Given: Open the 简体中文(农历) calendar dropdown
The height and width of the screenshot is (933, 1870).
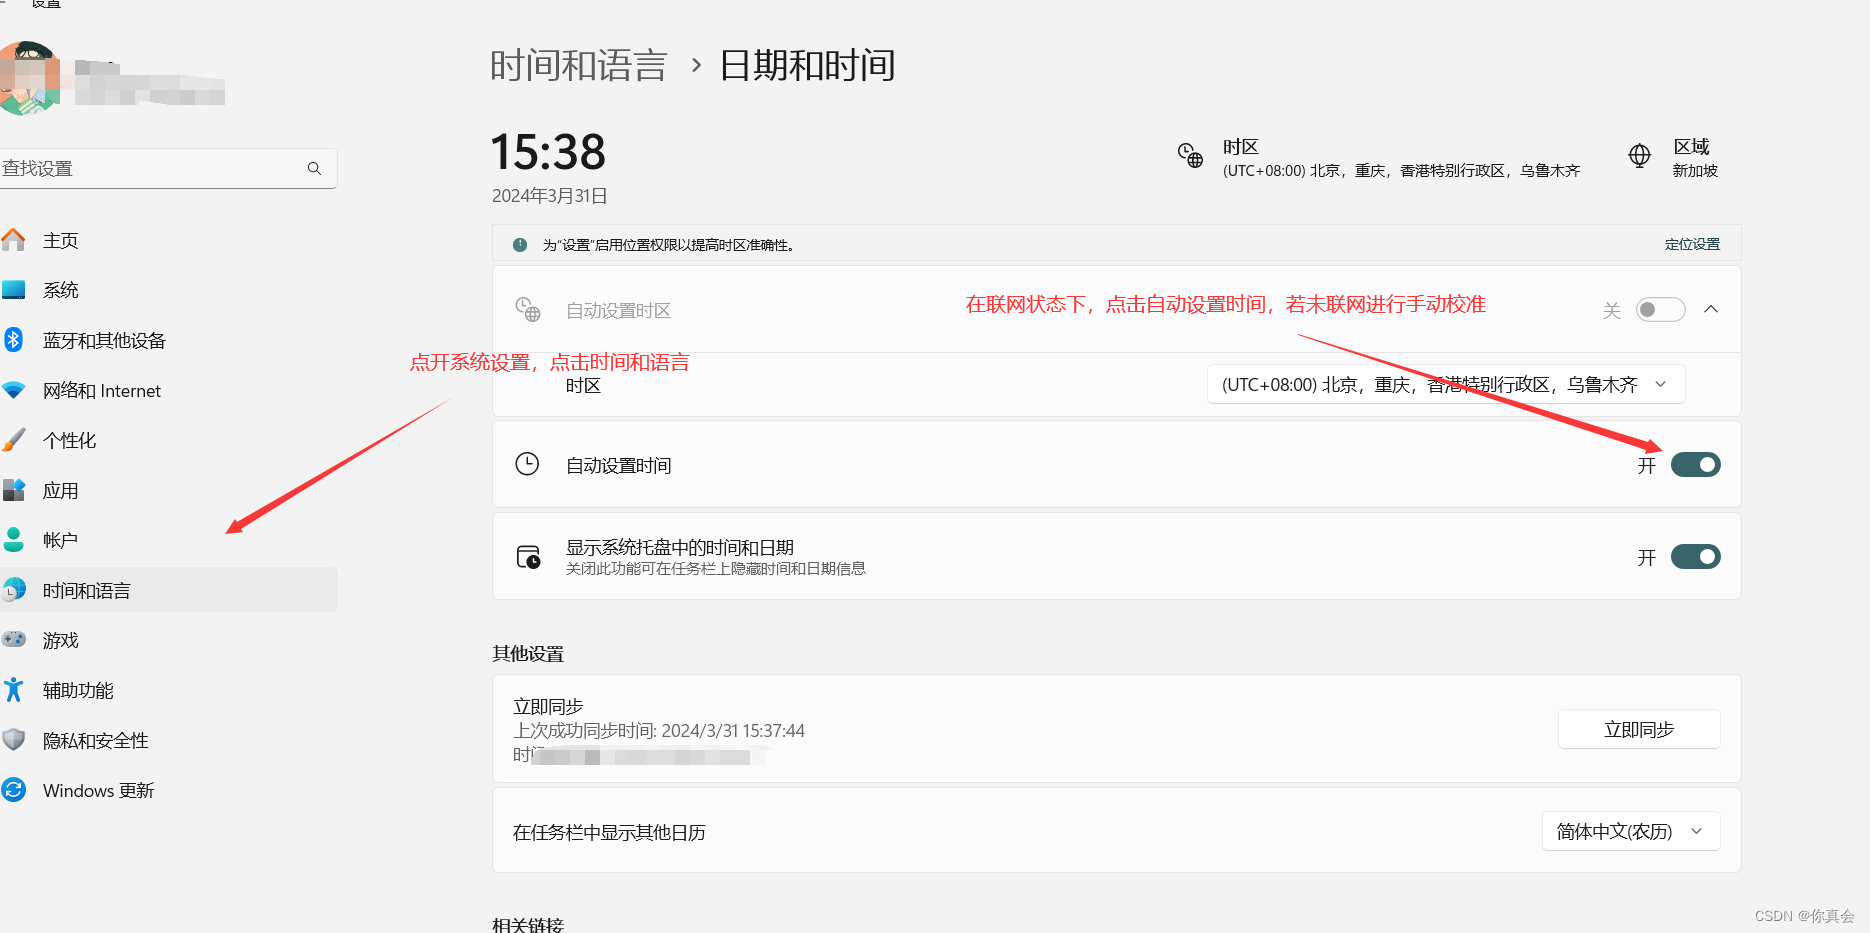Looking at the screenshot, I should tap(1631, 832).
